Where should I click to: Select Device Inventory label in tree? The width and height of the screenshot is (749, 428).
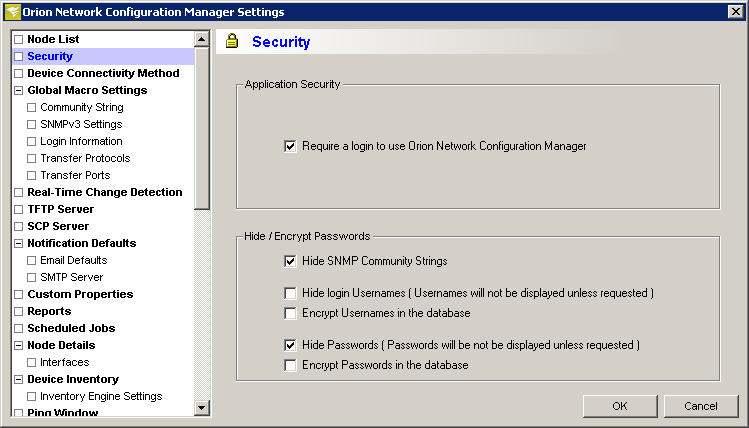click(x=73, y=379)
